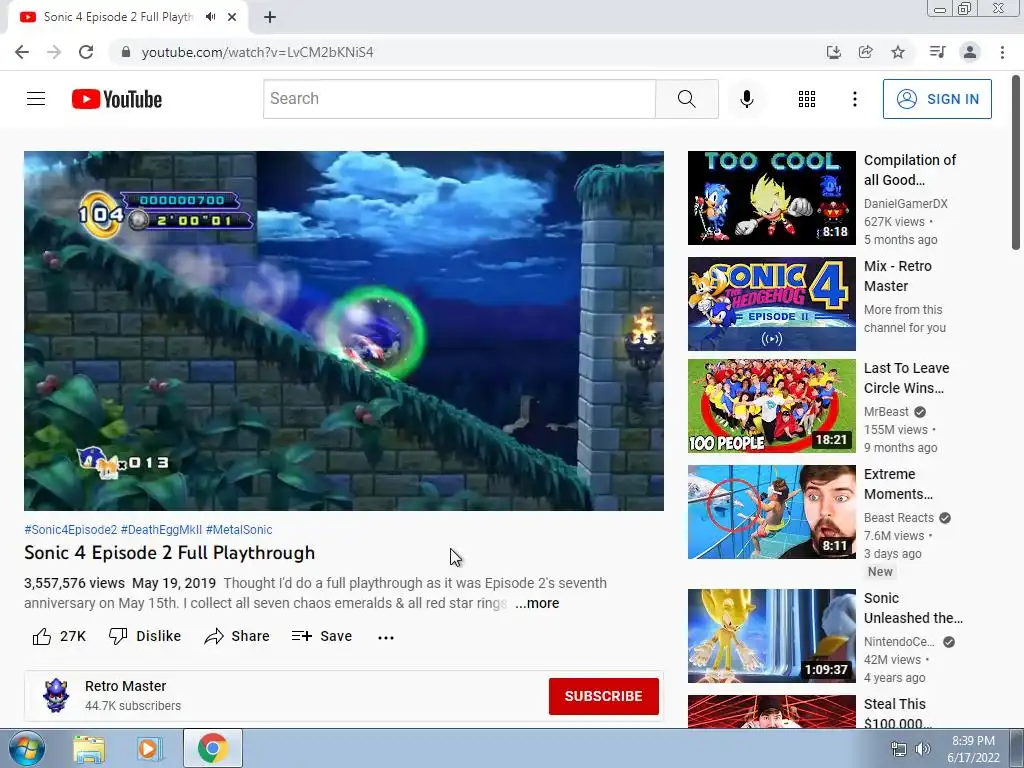The height and width of the screenshot is (768, 1024).
Task: Open Windows Start menu
Action: pyautogui.click(x=26, y=748)
